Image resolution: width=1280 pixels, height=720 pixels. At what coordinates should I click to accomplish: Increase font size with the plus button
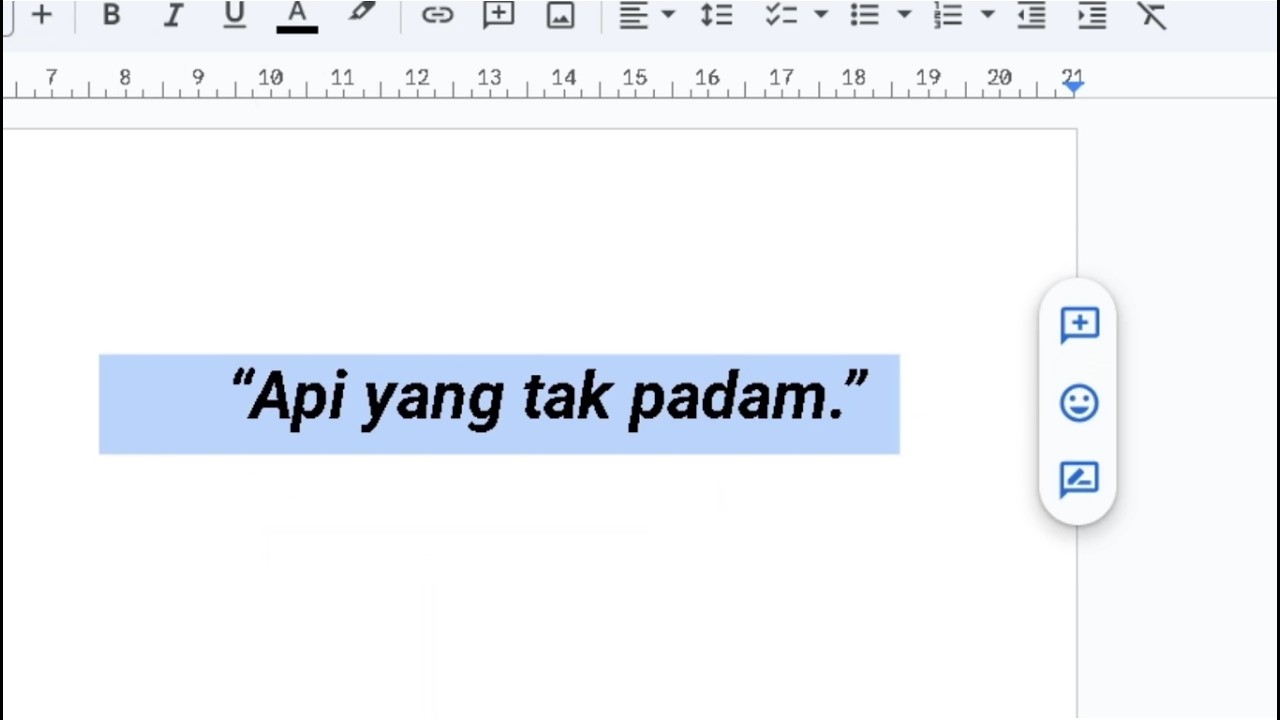pos(41,15)
